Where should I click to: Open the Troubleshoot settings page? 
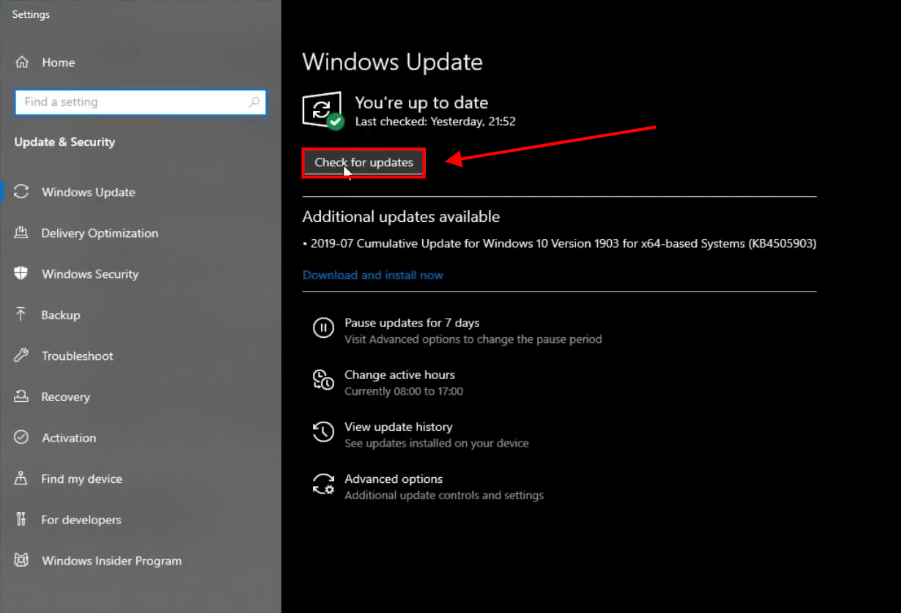pos(77,356)
